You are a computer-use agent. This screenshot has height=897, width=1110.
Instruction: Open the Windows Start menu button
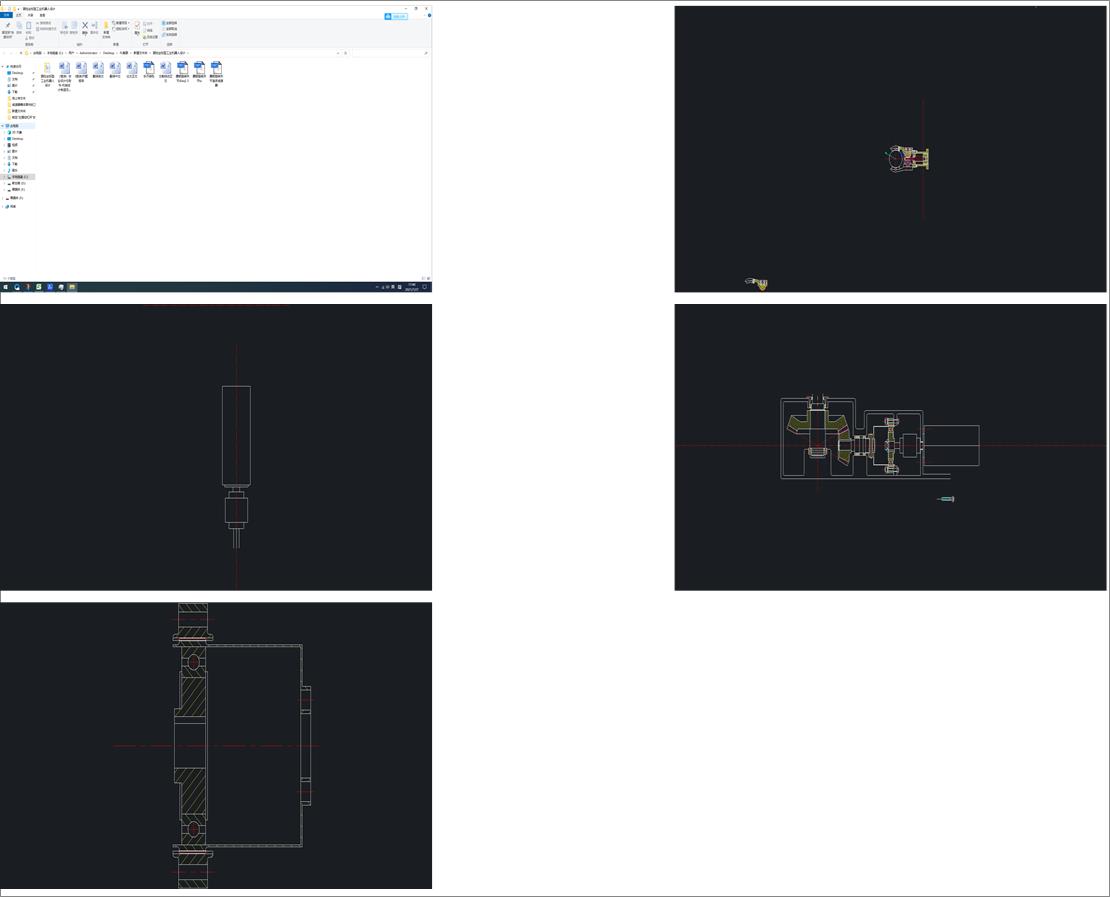click(5, 287)
